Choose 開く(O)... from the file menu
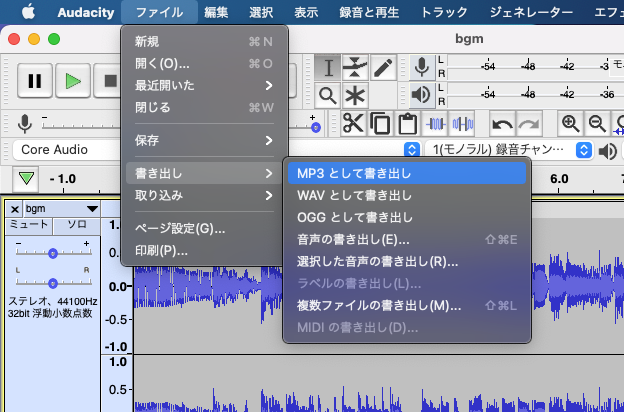The image size is (624, 412). pos(204,63)
